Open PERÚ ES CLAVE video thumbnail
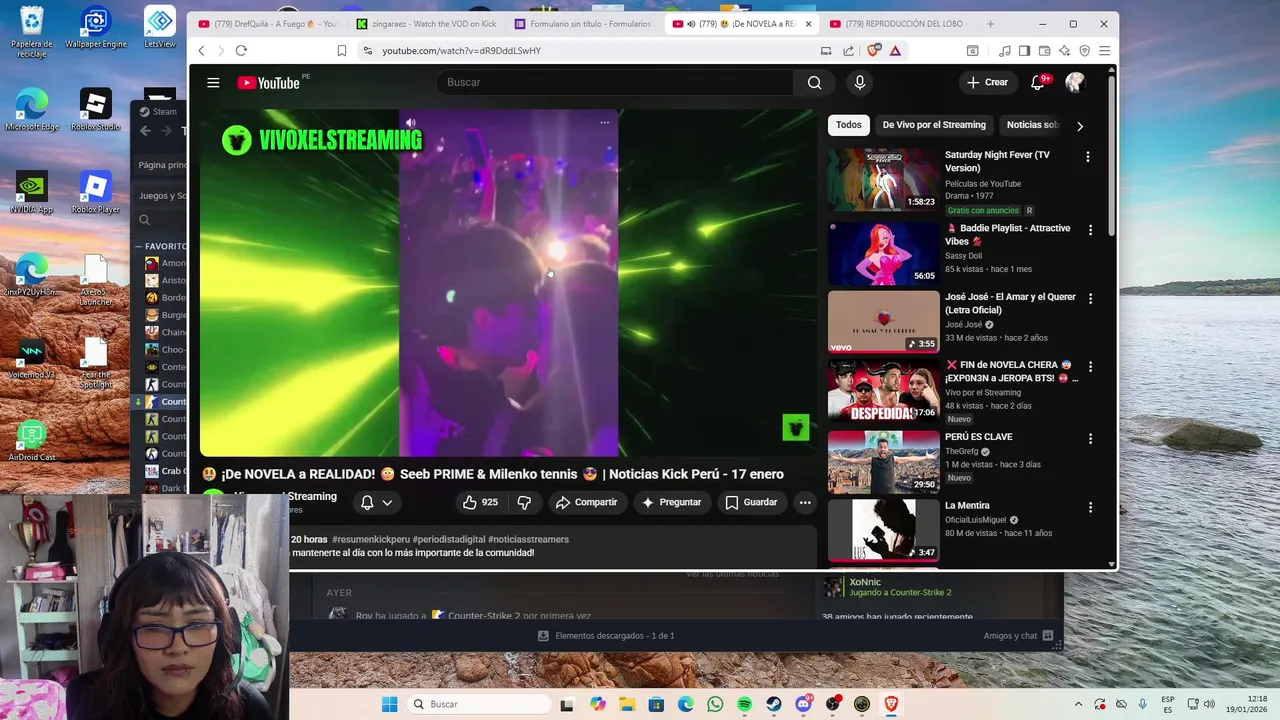 pos(883,462)
